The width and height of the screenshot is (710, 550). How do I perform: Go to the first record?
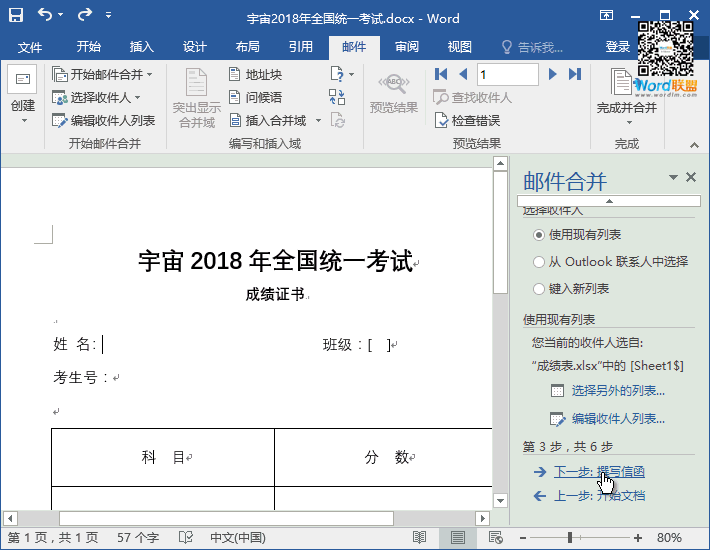pos(441,74)
